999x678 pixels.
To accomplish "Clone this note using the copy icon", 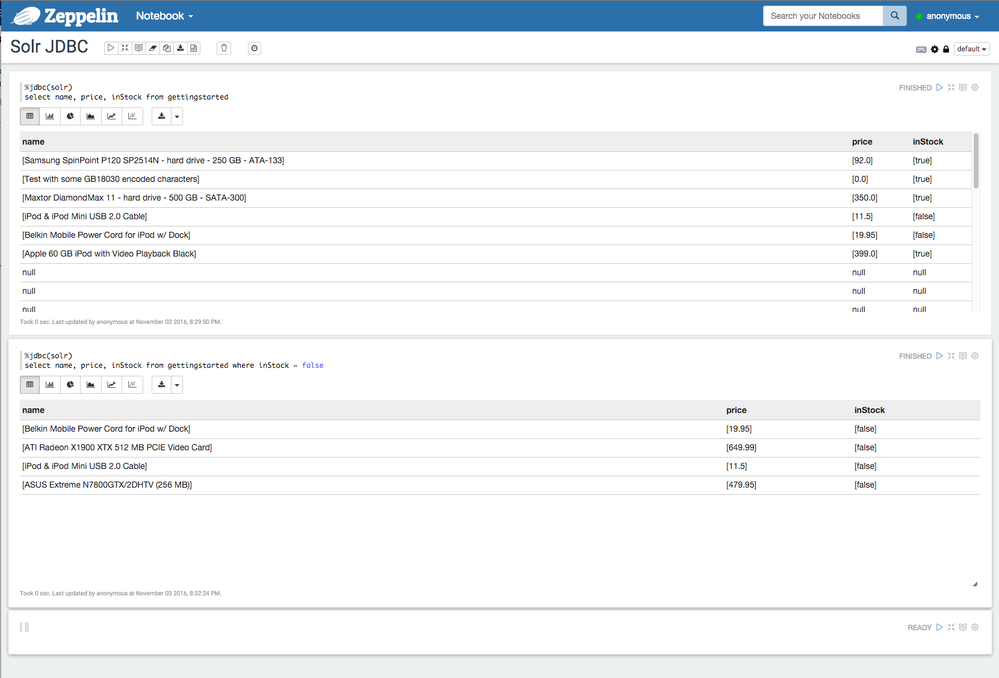I will [166, 48].
